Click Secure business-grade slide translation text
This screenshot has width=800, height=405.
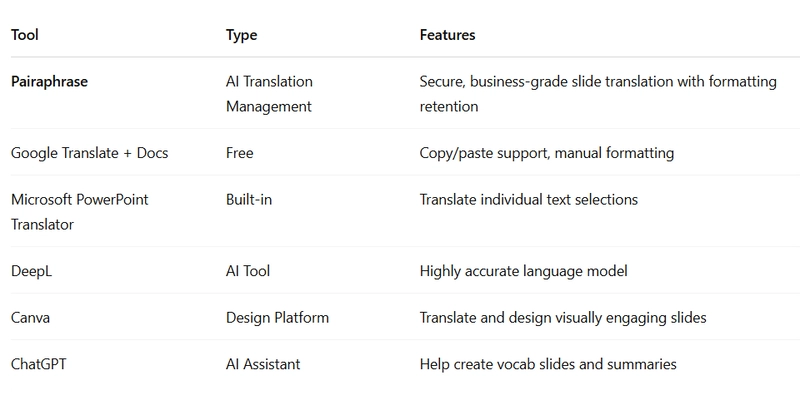tap(598, 94)
